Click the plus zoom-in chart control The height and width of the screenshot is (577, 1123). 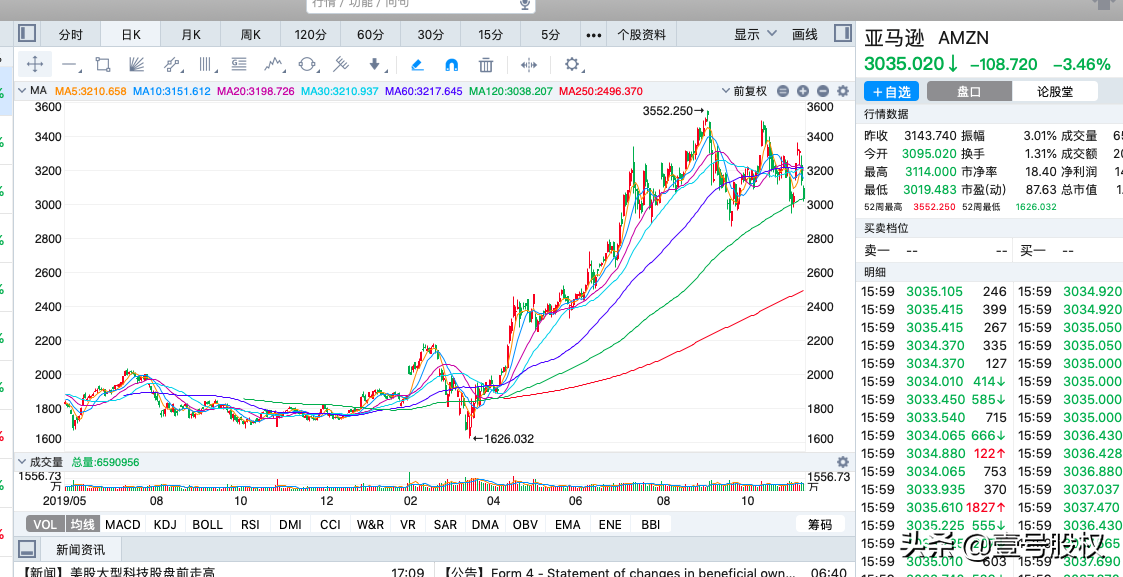click(x=803, y=91)
